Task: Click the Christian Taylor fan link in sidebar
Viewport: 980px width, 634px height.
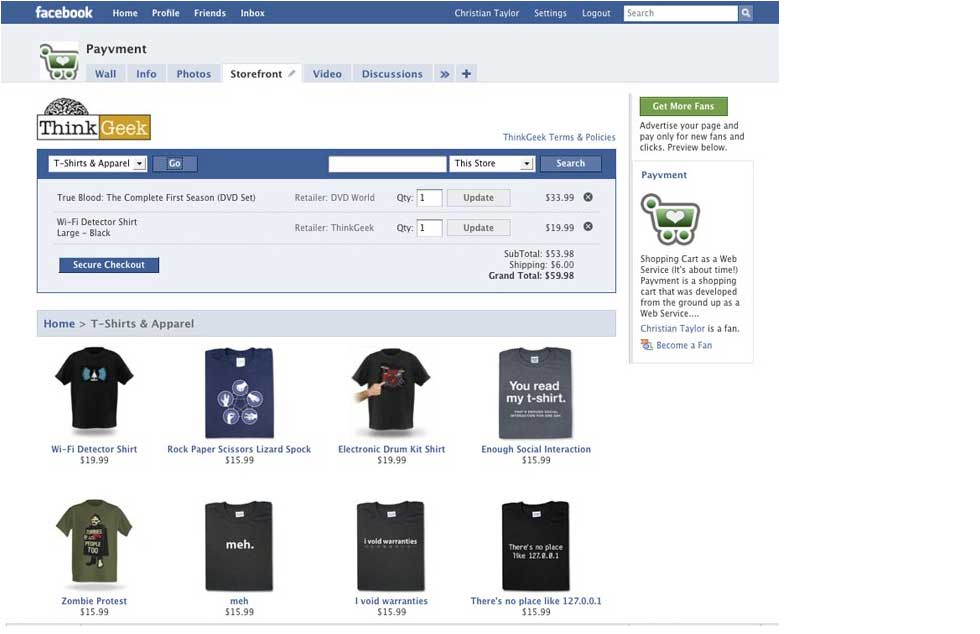Action: [672, 328]
